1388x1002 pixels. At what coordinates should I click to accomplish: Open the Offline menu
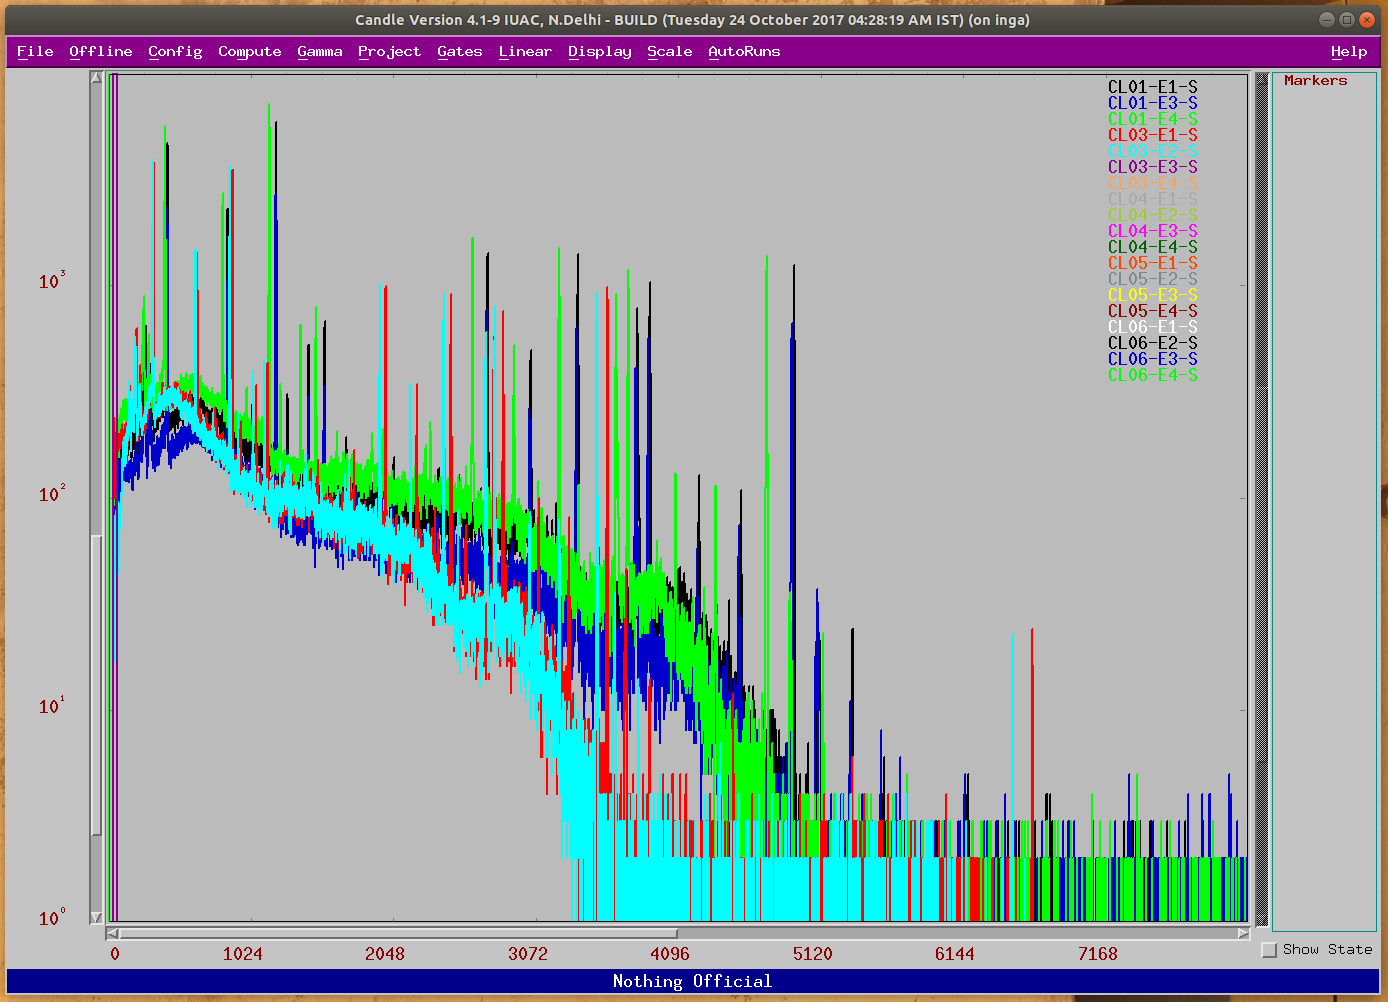100,51
